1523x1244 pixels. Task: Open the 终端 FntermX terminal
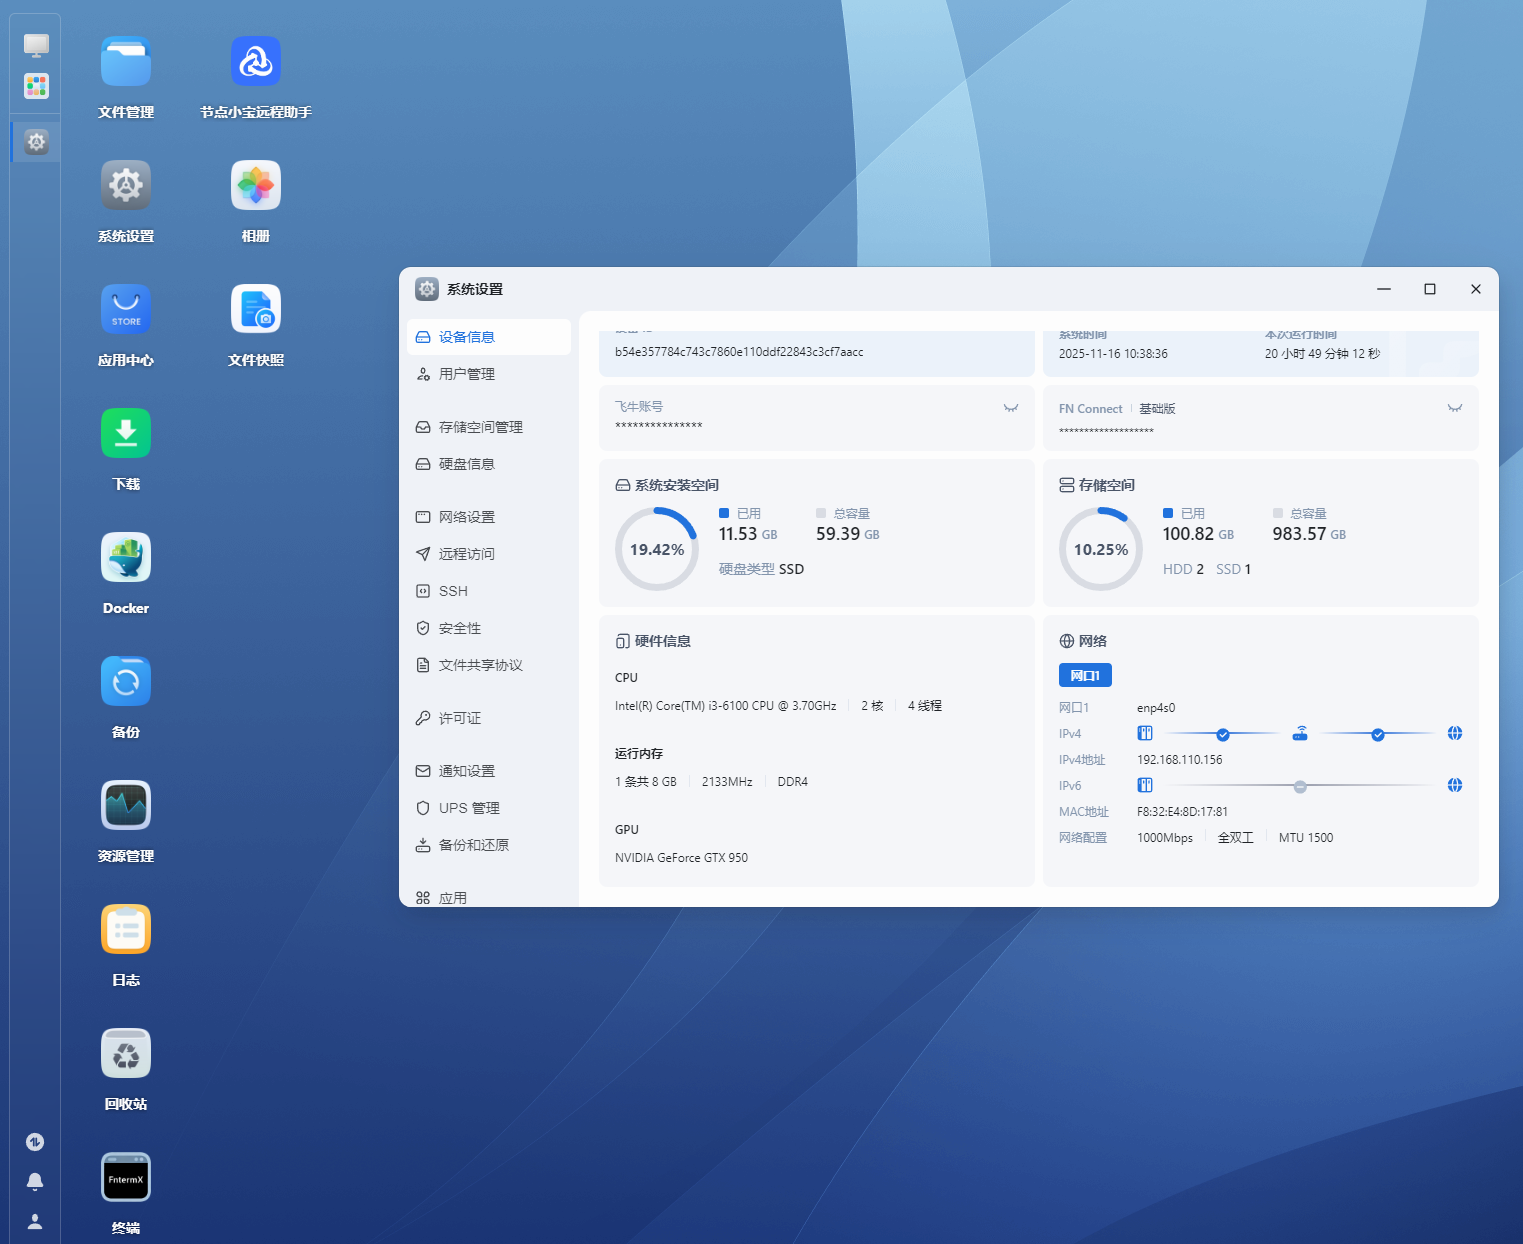tap(126, 1178)
